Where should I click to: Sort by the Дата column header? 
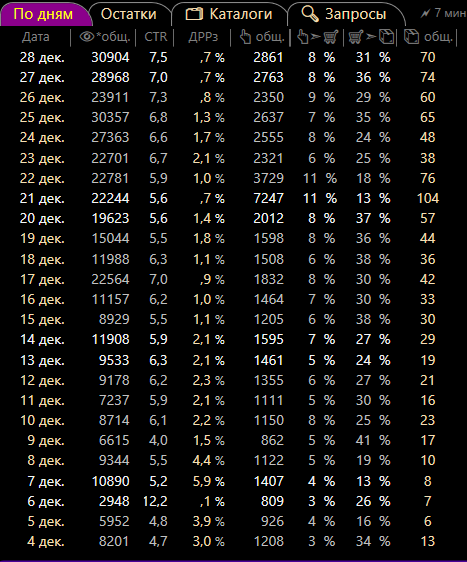point(35,37)
